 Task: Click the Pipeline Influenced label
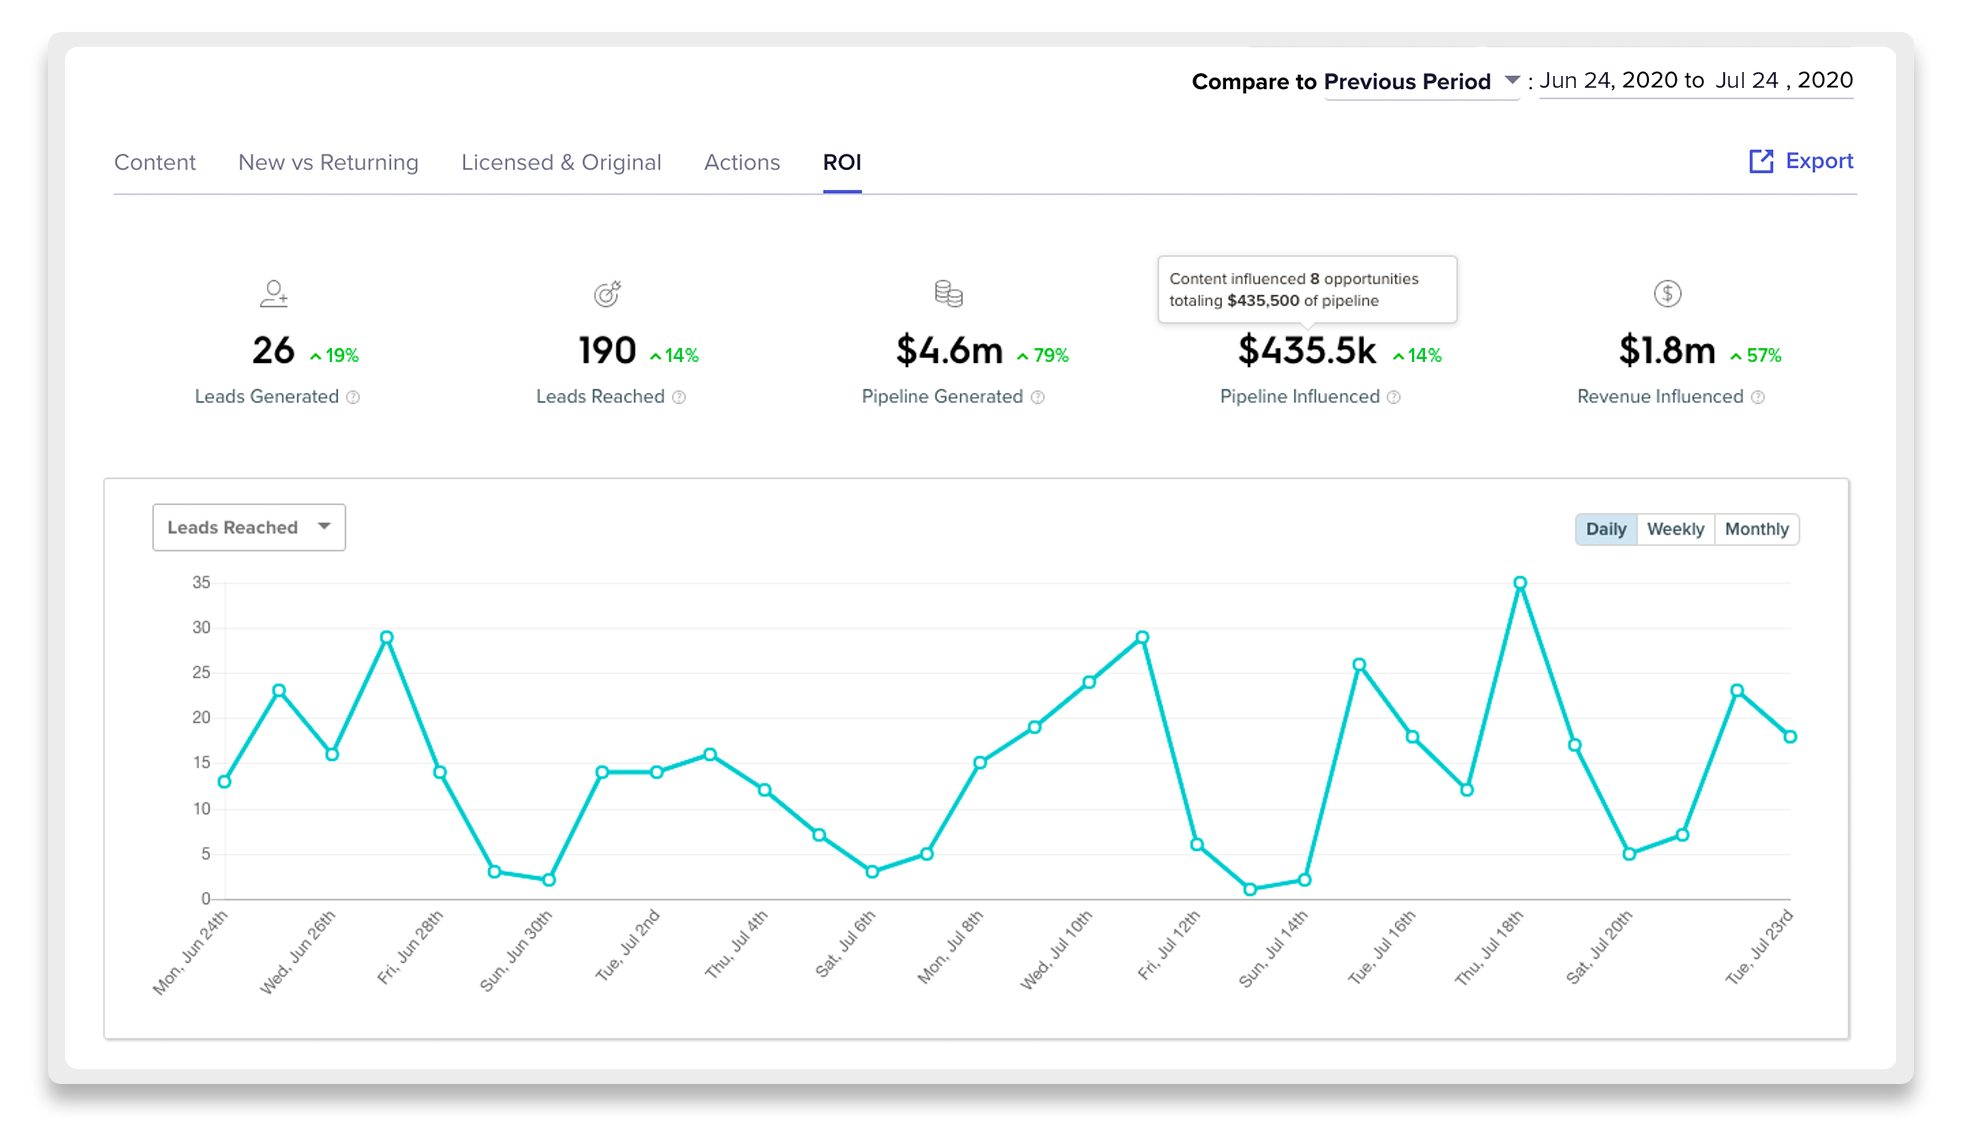pyautogui.click(x=1300, y=397)
